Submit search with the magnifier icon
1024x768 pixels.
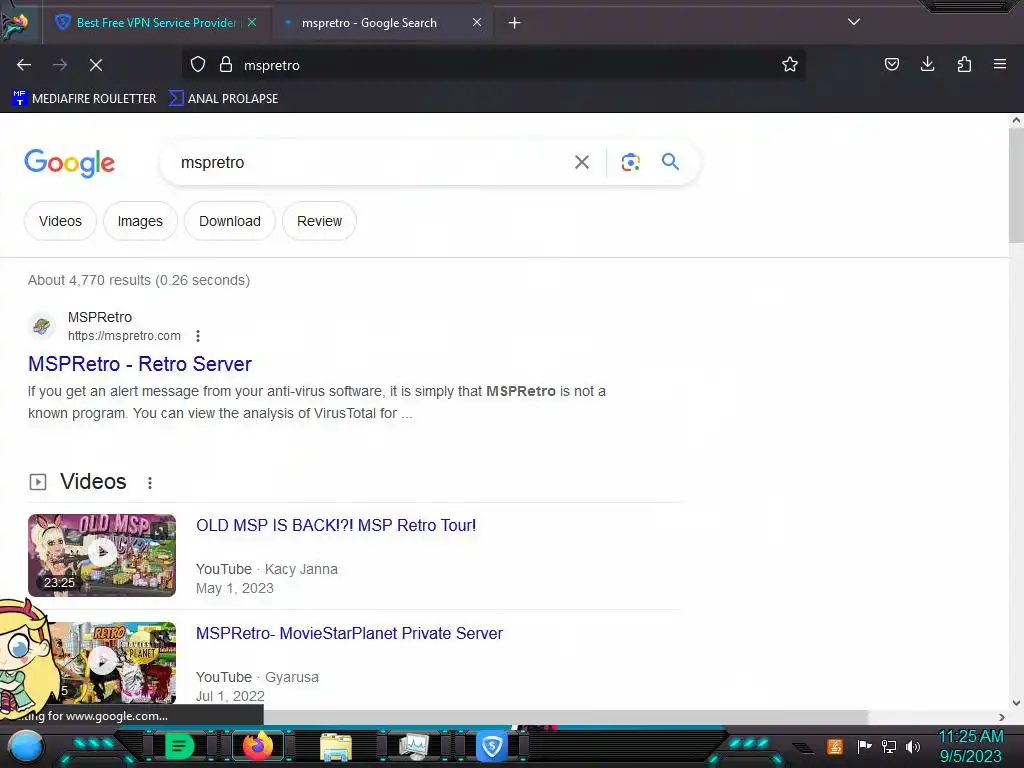[x=670, y=162]
